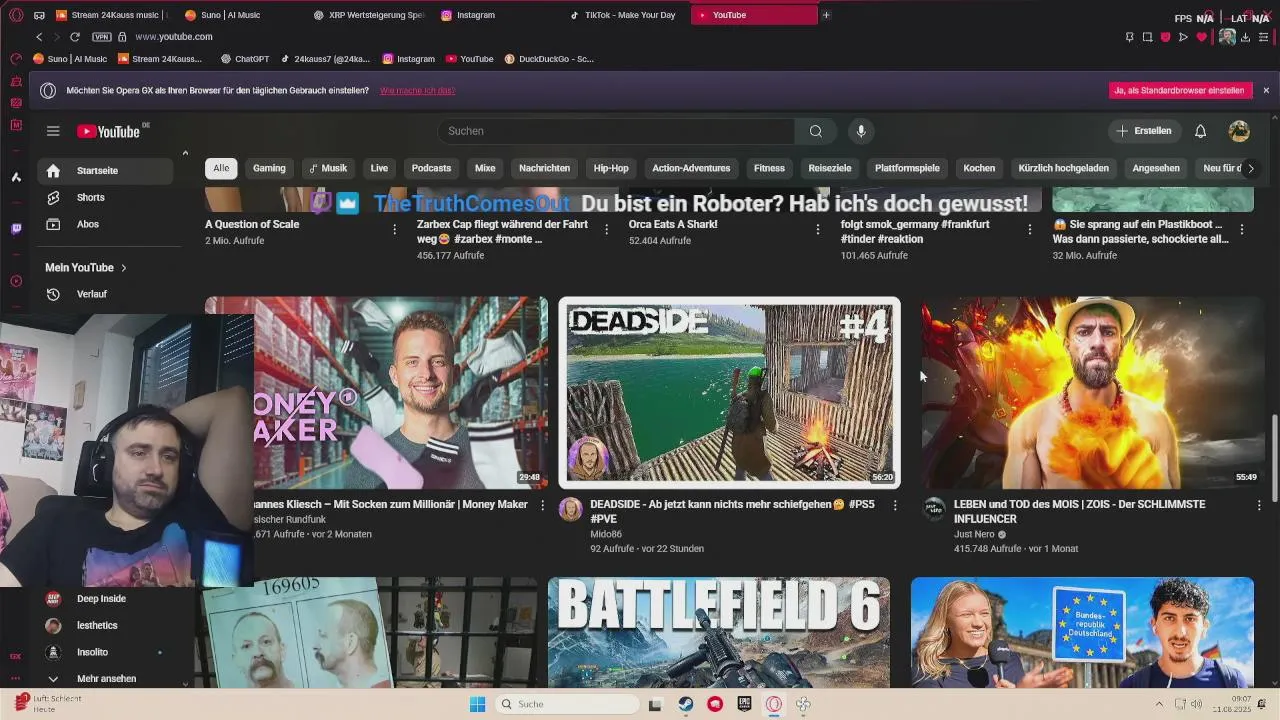
Task: Open Epic Games launcher from taskbar
Action: [744, 704]
